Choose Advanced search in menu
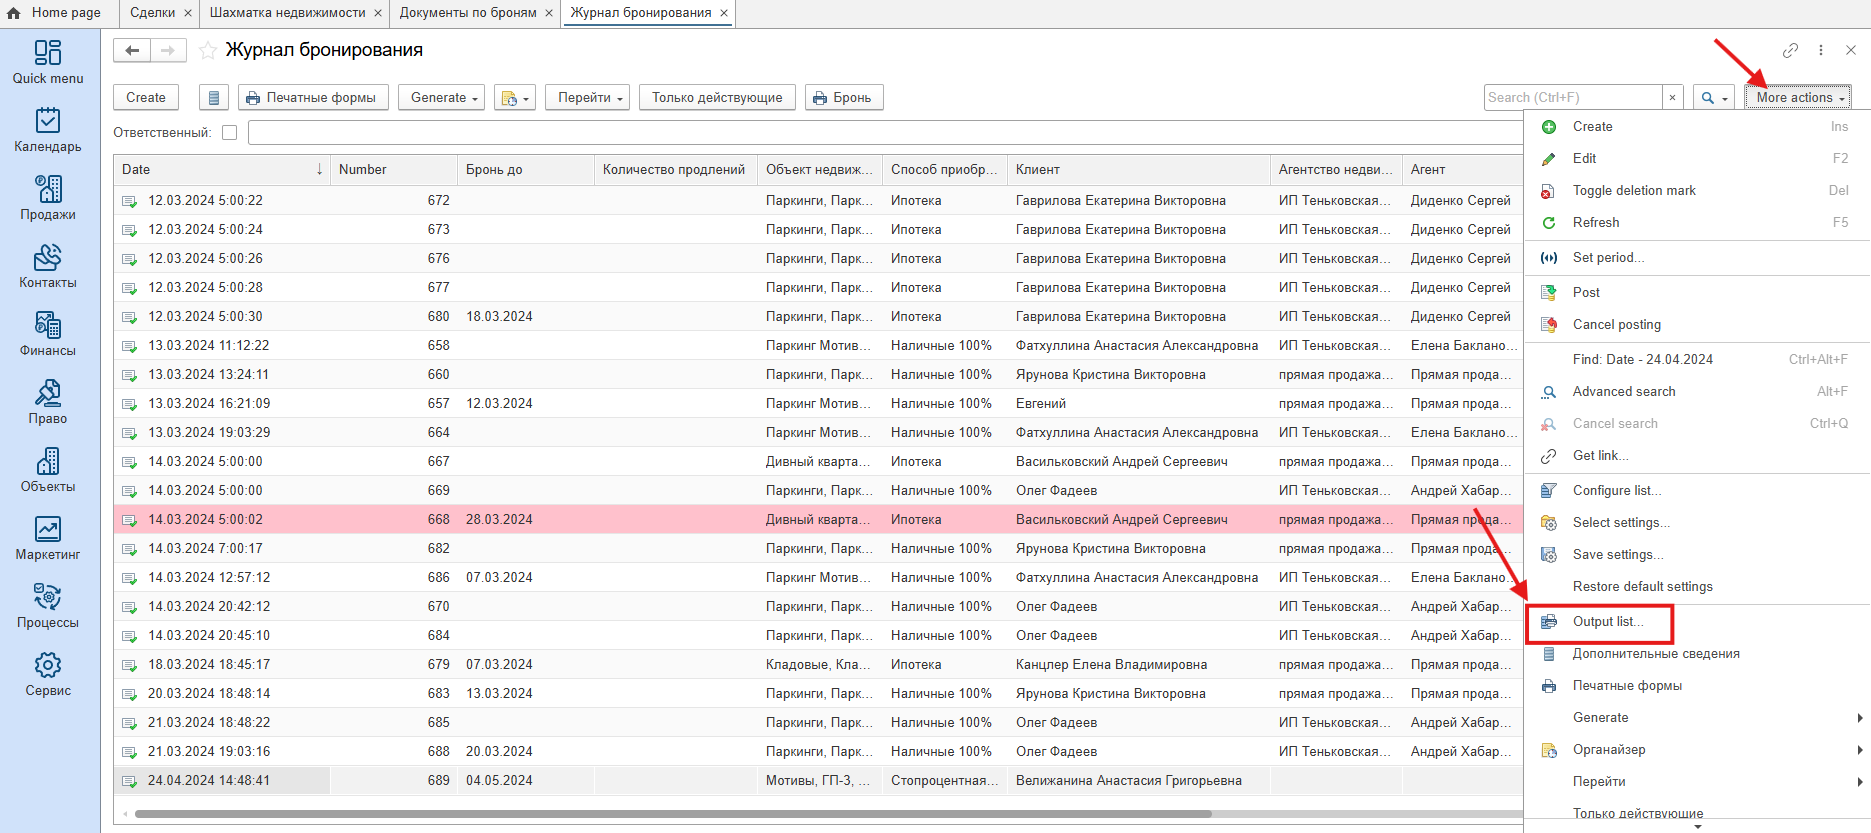The width and height of the screenshot is (1871, 833). pyautogui.click(x=1623, y=392)
